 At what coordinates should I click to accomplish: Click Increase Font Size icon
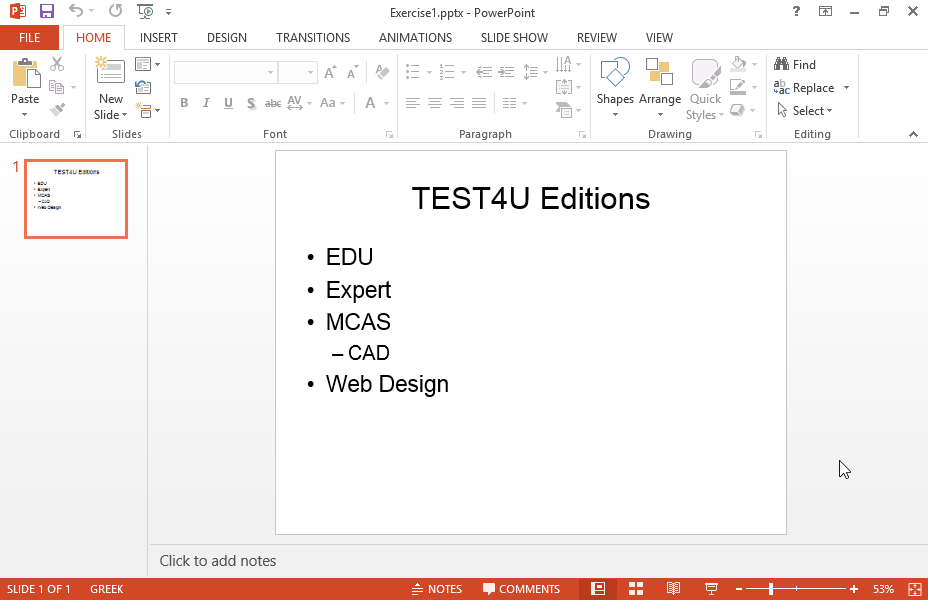[x=330, y=72]
